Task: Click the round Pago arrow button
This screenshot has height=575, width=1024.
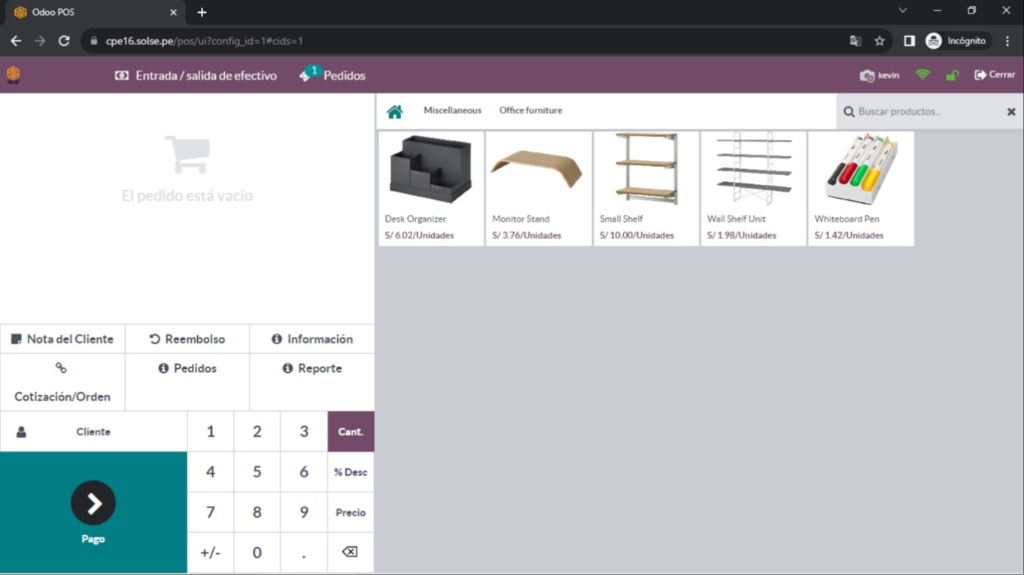Action: pyautogui.click(x=93, y=503)
